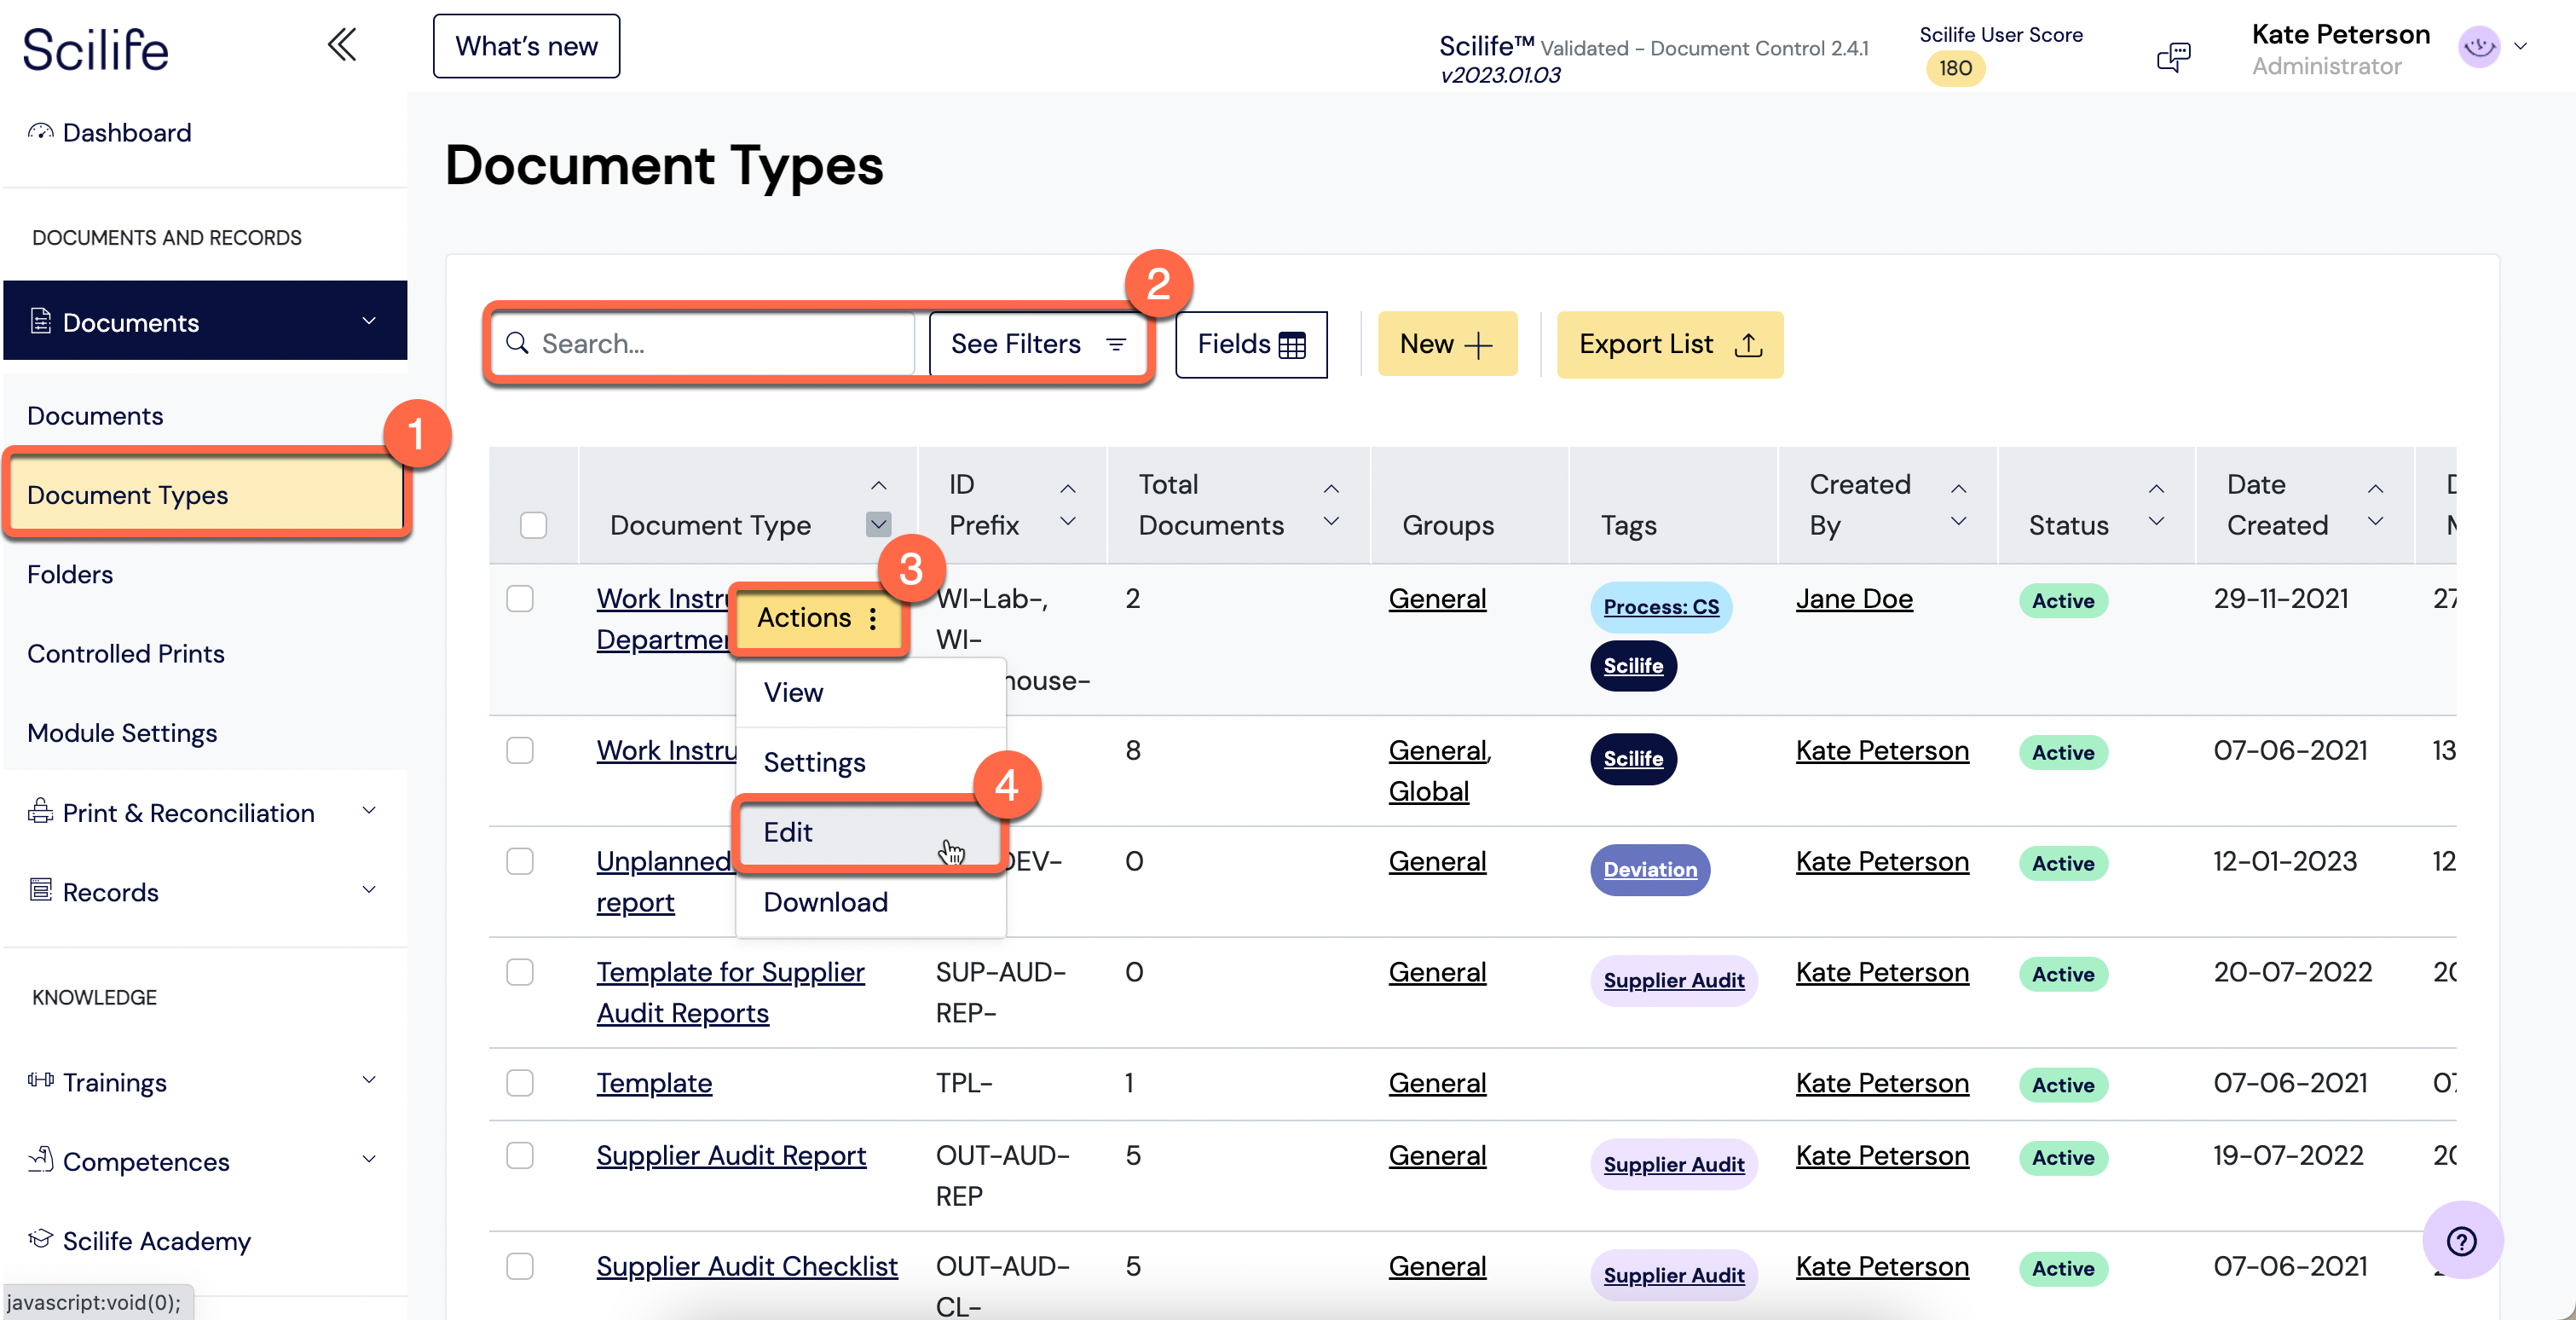
Task: Click the Documents file icon in sidebar
Action: click(41, 321)
